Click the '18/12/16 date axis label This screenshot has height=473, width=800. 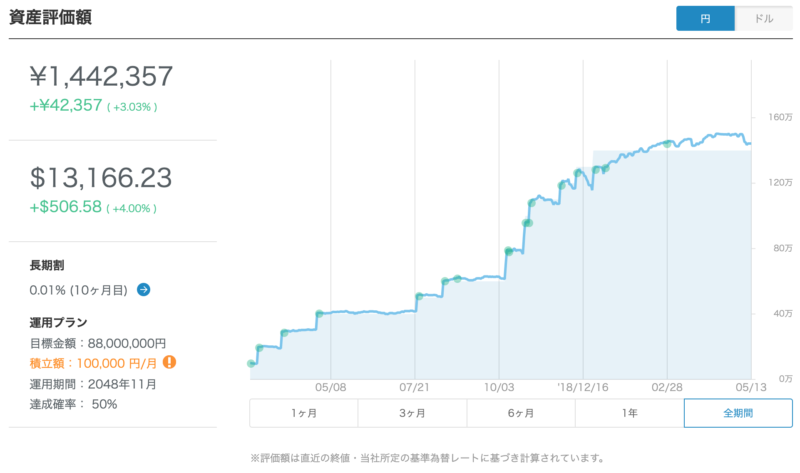pos(583,387)
